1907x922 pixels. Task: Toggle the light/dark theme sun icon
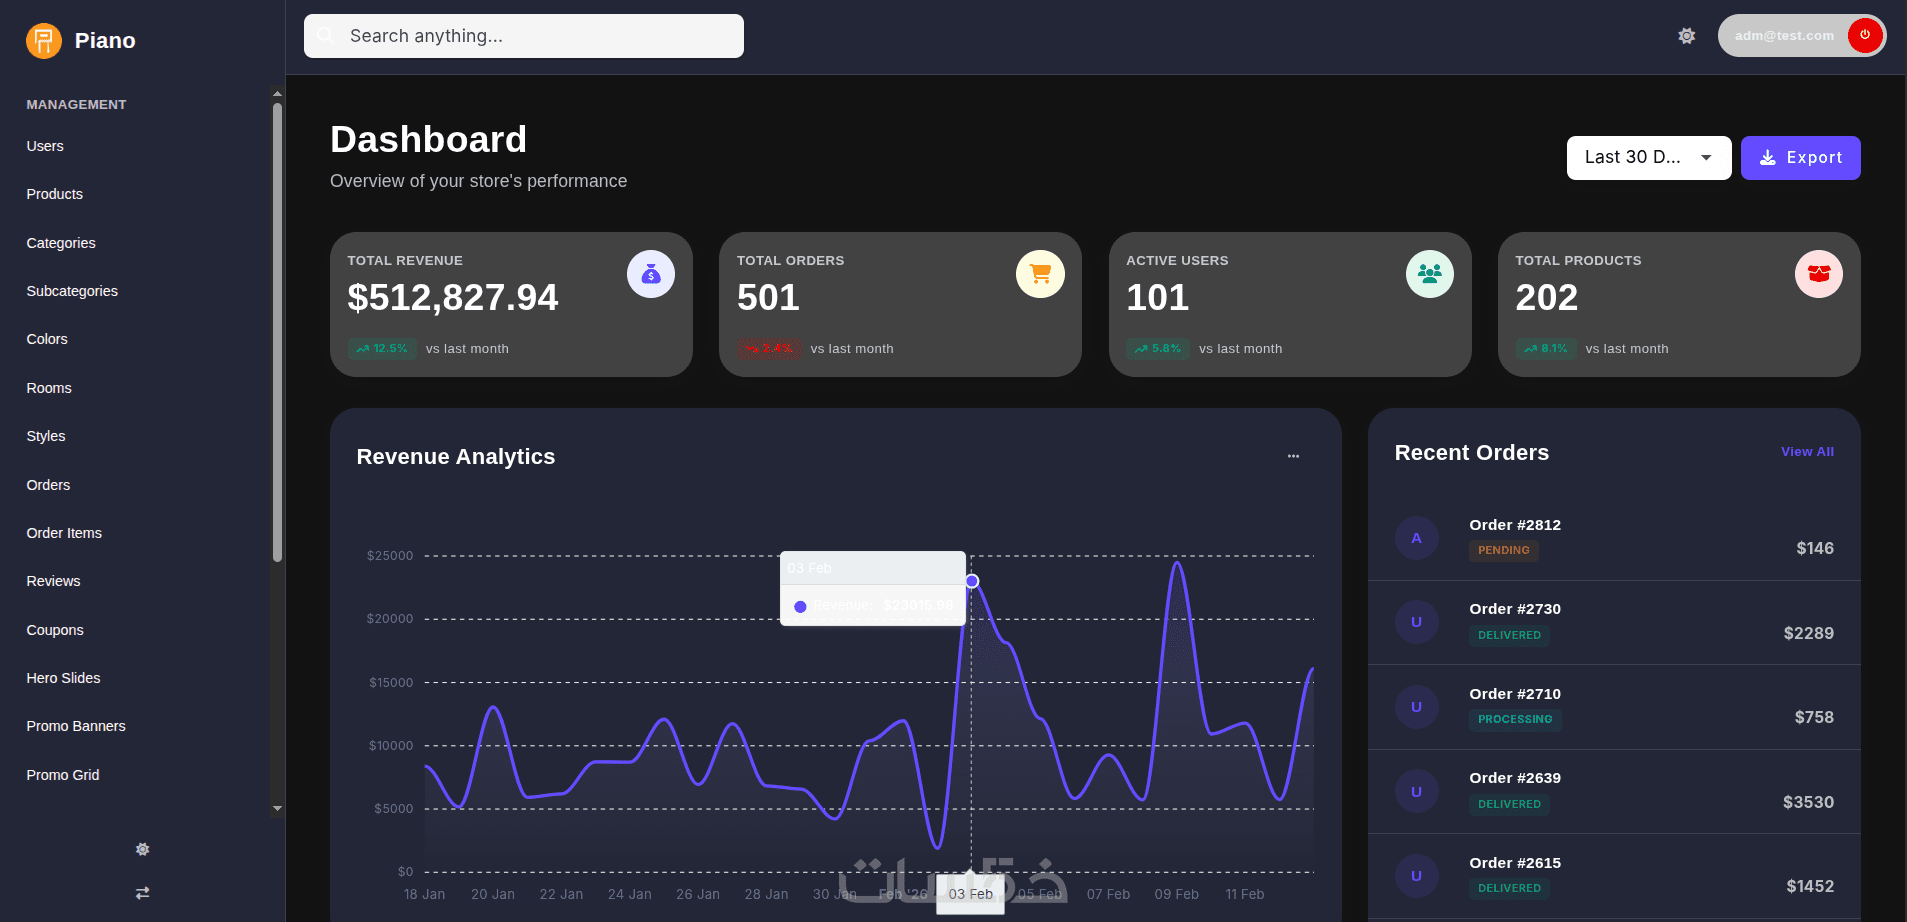[1687, 36]
